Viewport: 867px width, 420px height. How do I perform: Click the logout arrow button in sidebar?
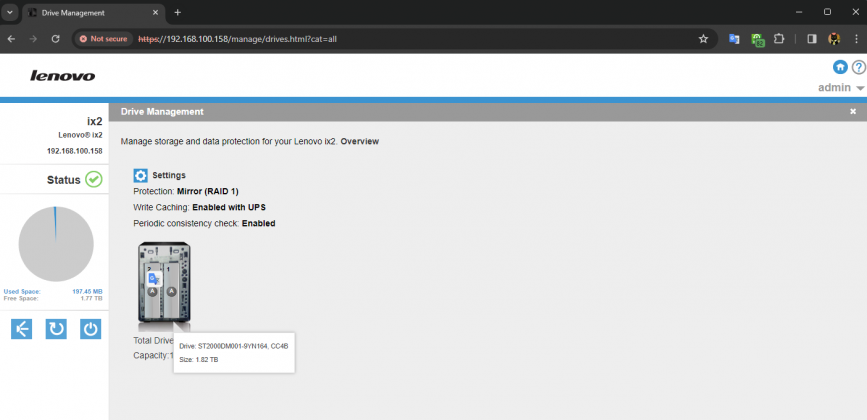[22, 329]
